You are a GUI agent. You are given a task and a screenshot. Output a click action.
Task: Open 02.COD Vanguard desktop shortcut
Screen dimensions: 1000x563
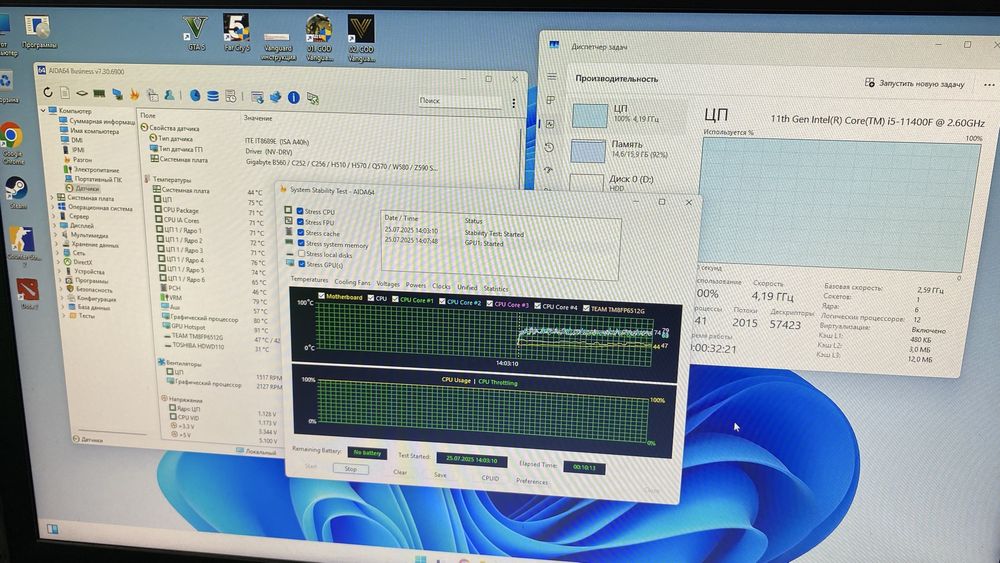click(x=361, y=38)
